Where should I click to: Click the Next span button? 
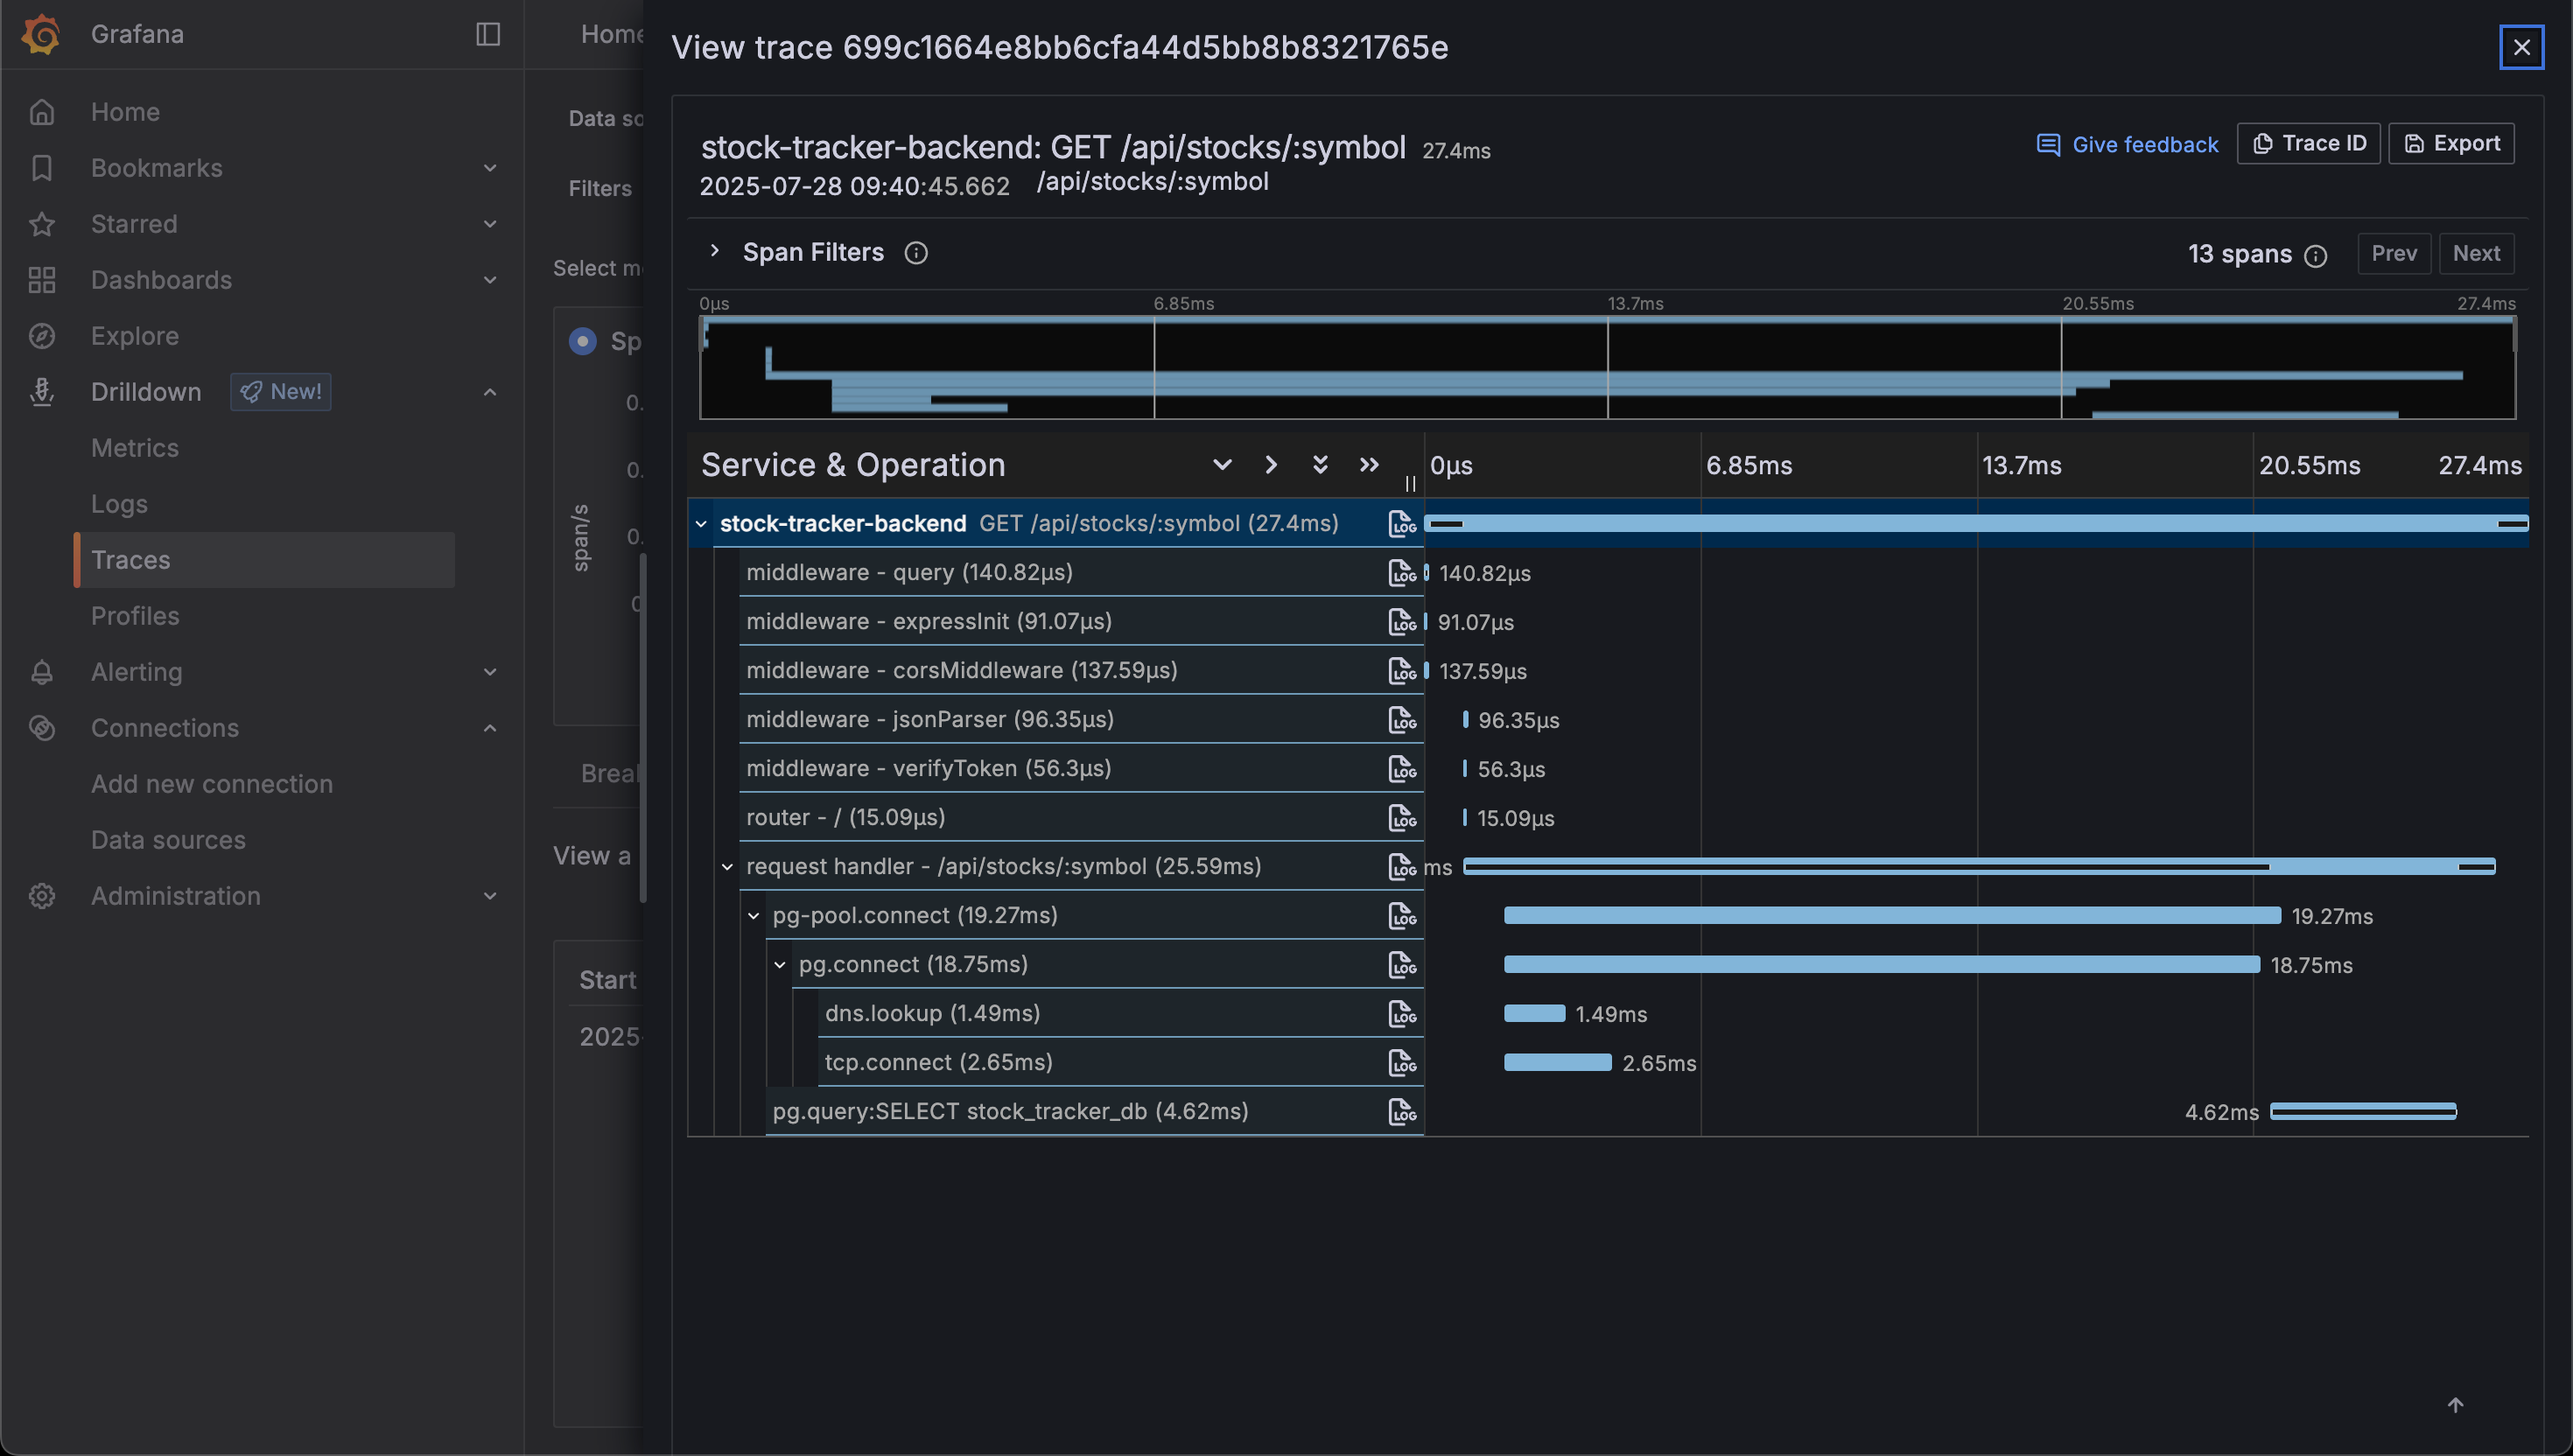click(x=2476, y=253)
